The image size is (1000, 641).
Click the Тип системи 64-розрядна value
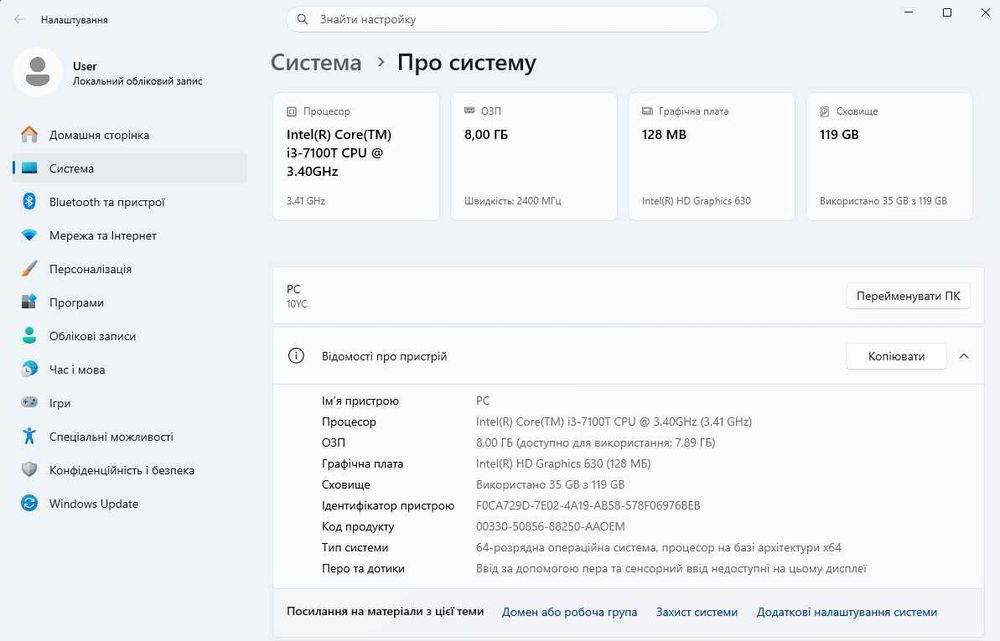tap(659, 547)
